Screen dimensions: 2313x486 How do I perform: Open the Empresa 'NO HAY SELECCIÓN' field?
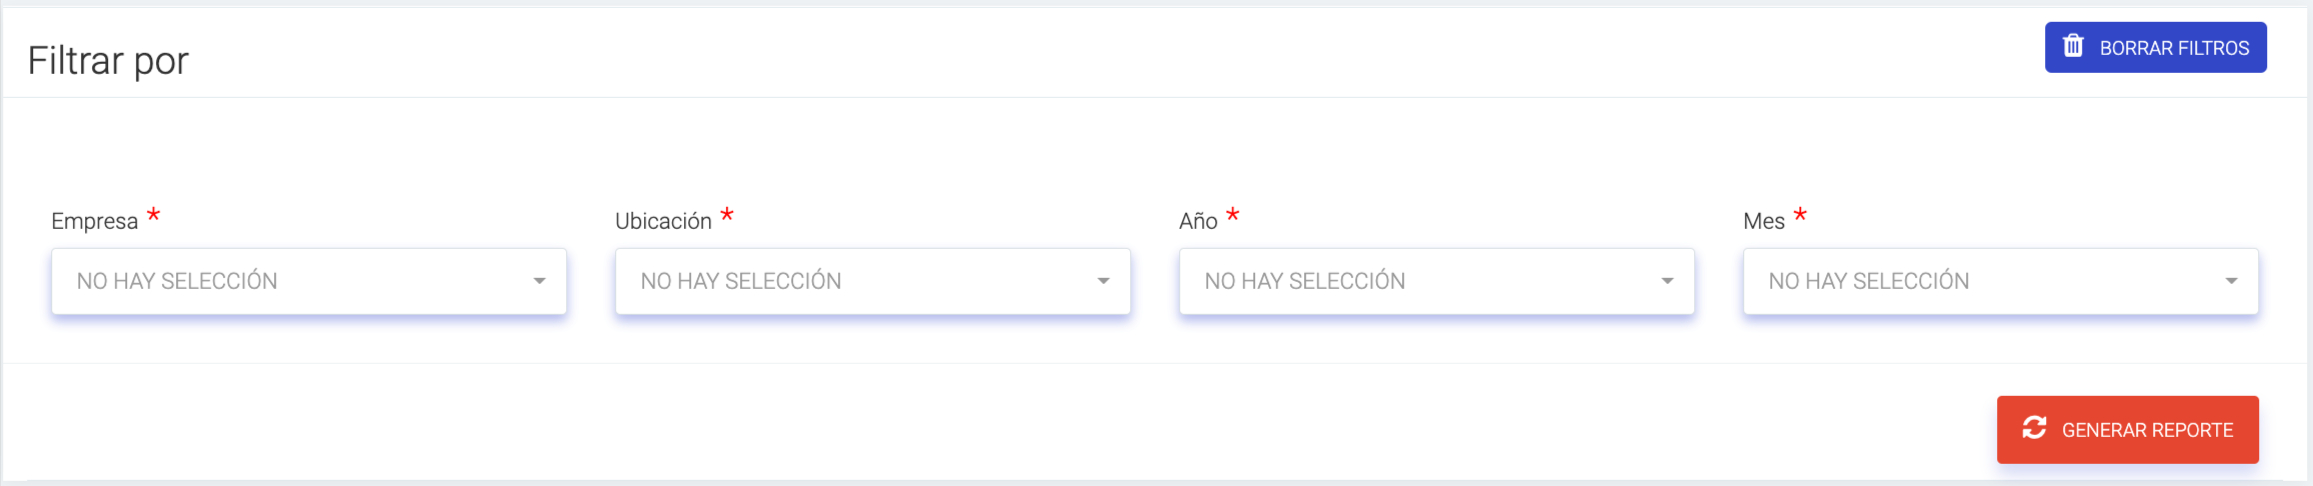click(x=309, y=281)
